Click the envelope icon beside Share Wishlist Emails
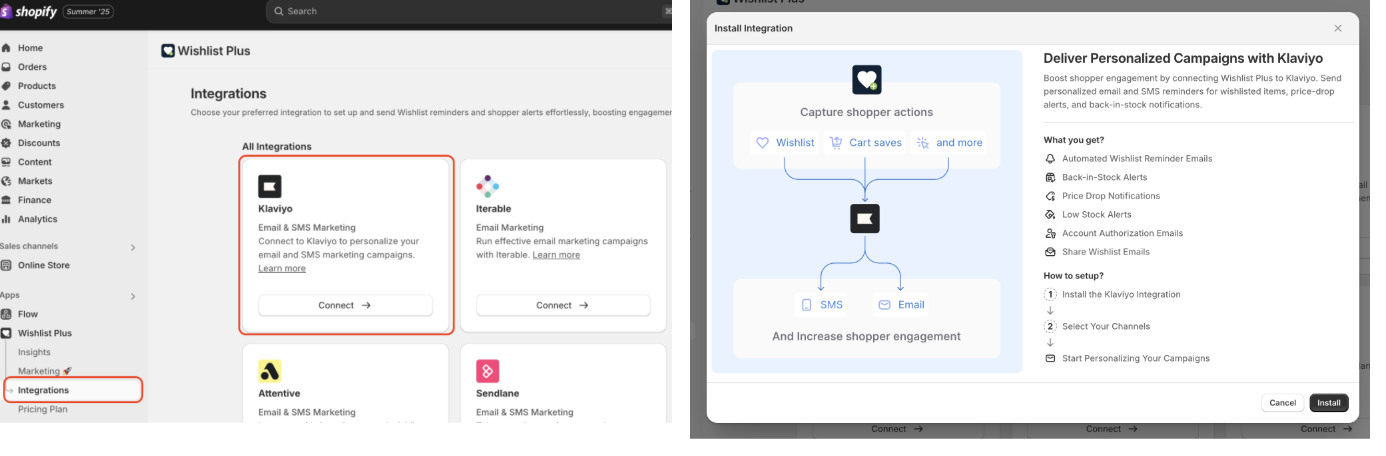The image size is (1386, 456). 1050,252
